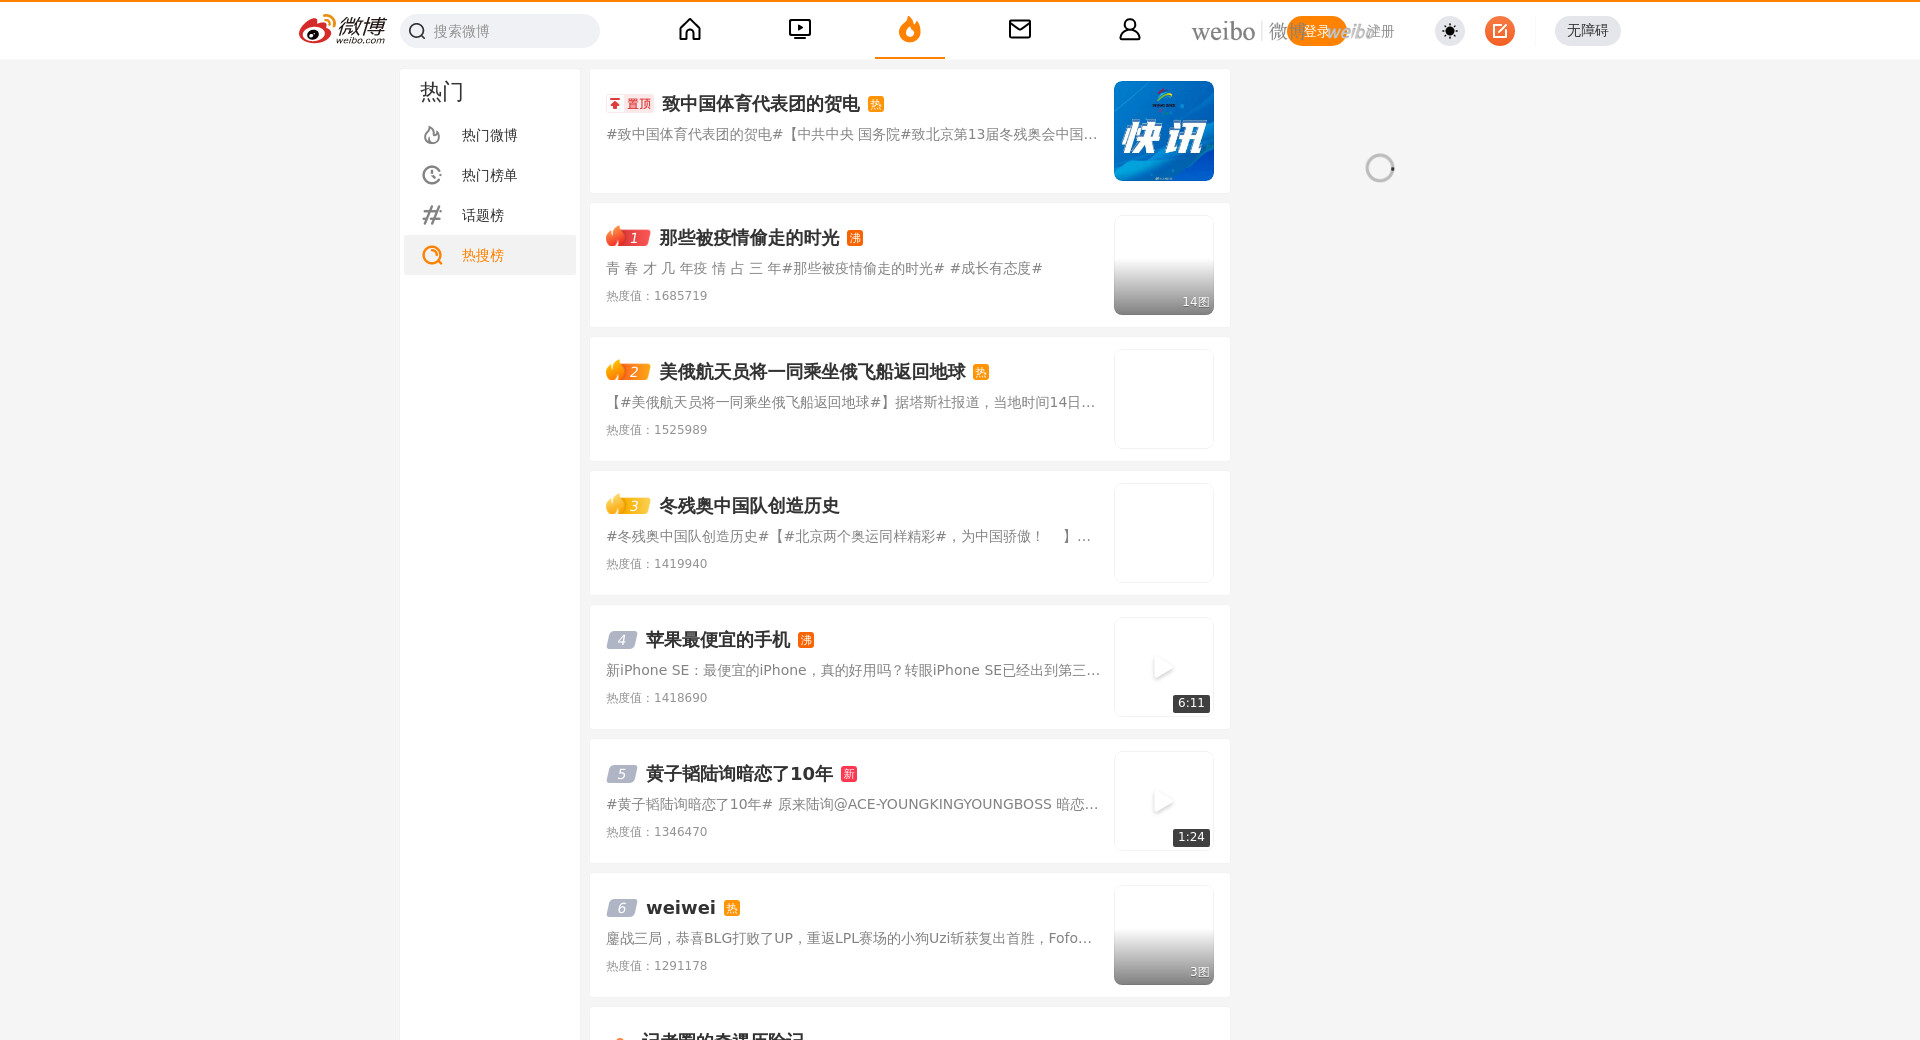Select the hot flame icon tab
The width and height of the screenshot is (1920, 1040).
(x=910, y=30)
